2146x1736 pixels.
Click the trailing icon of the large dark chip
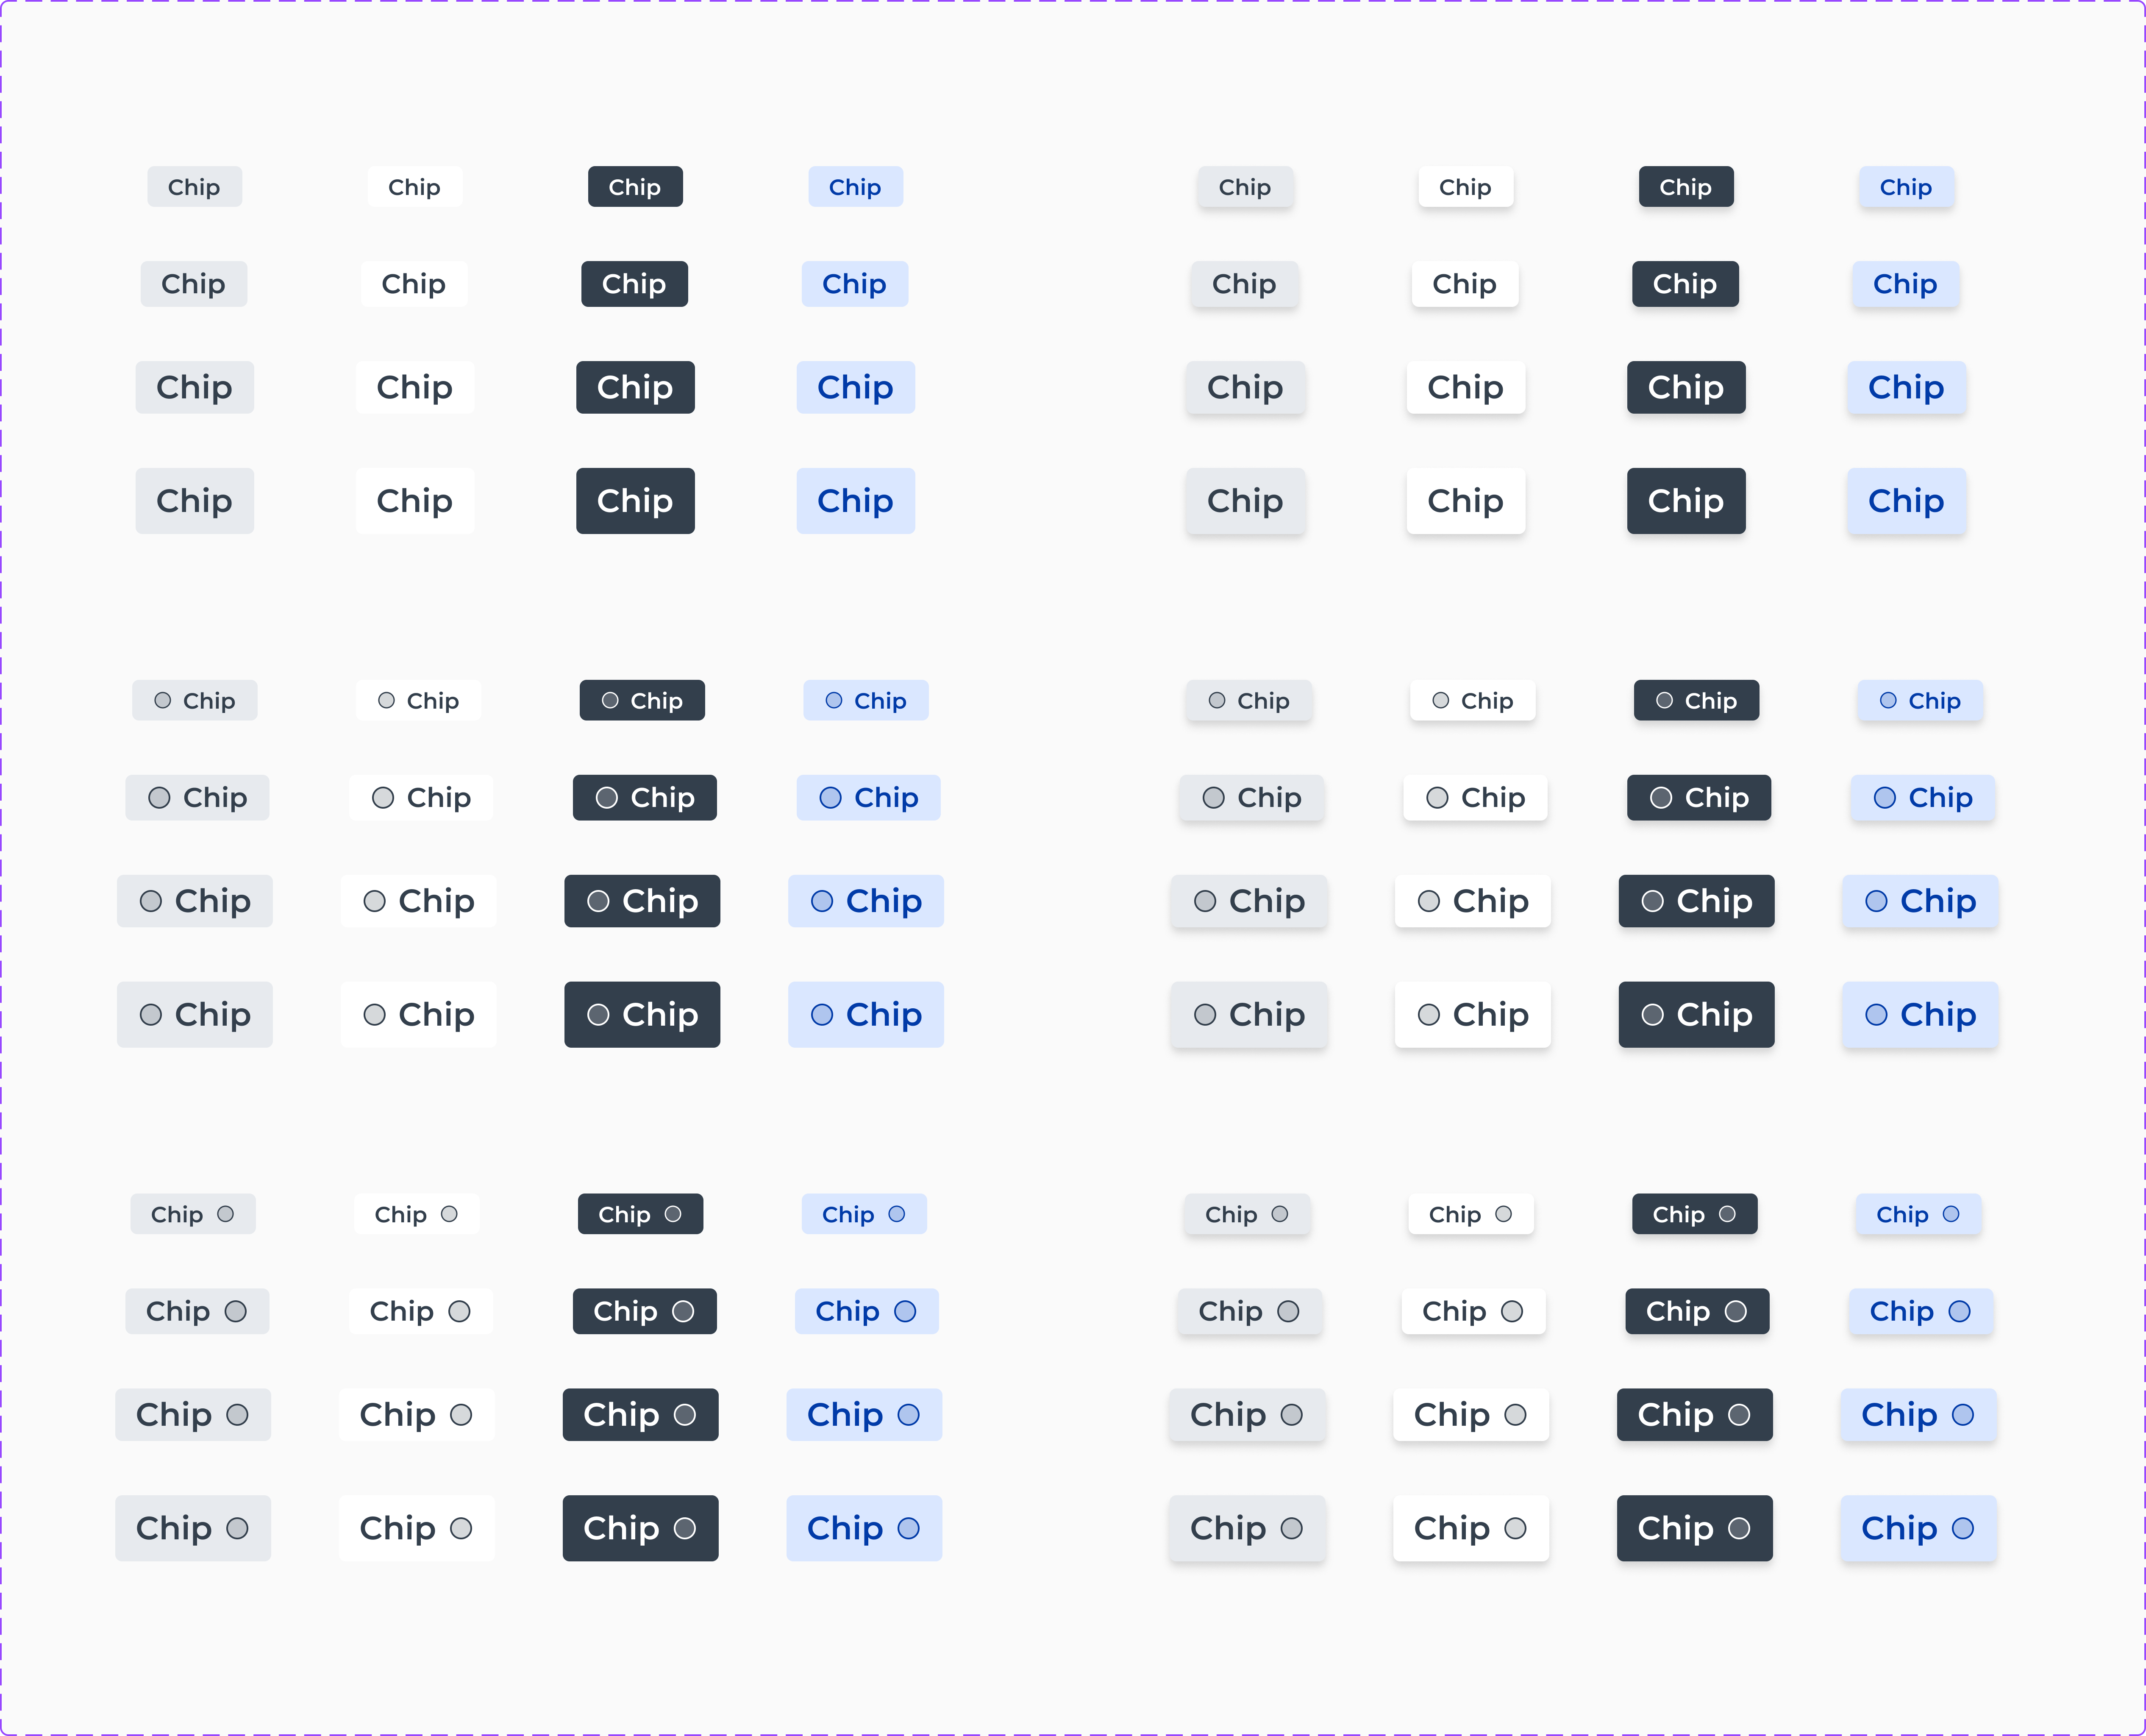pyautogui.click(x=684, y=1415)
